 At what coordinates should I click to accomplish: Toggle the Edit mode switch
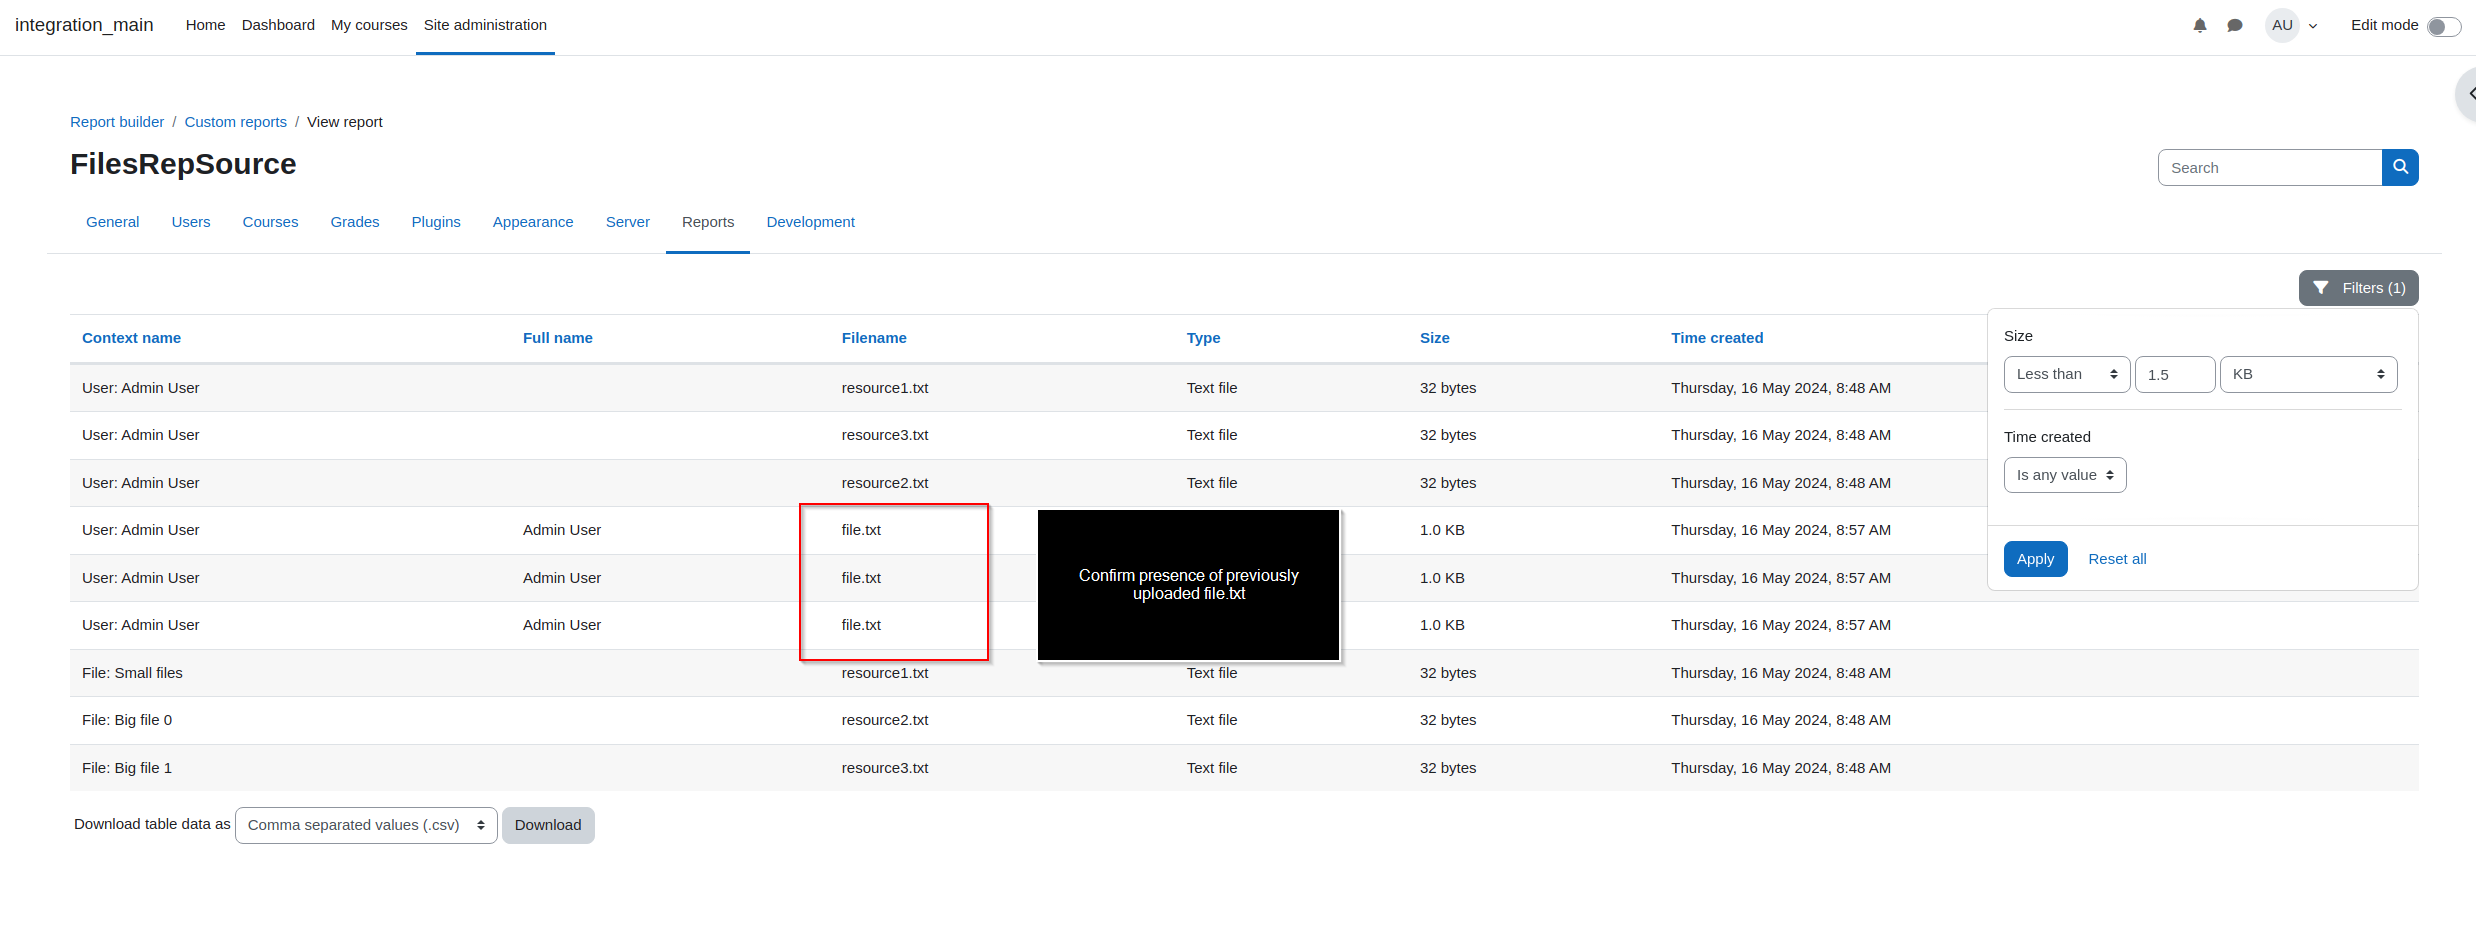[x=2444, y=27]
